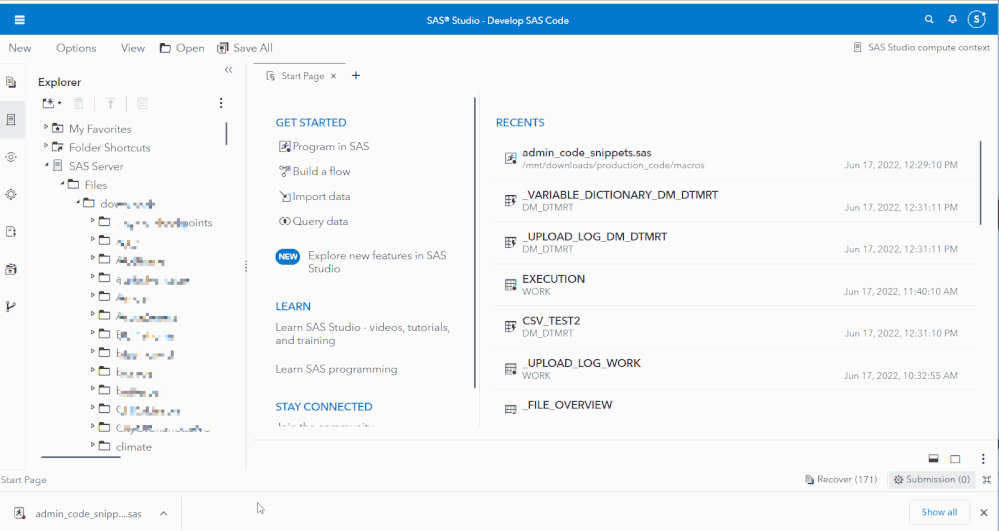Image resolution: width=999 pixels, height=531 pixels.
Task: Click the bottom panel split layout icon
Action: tap(933, 458)
